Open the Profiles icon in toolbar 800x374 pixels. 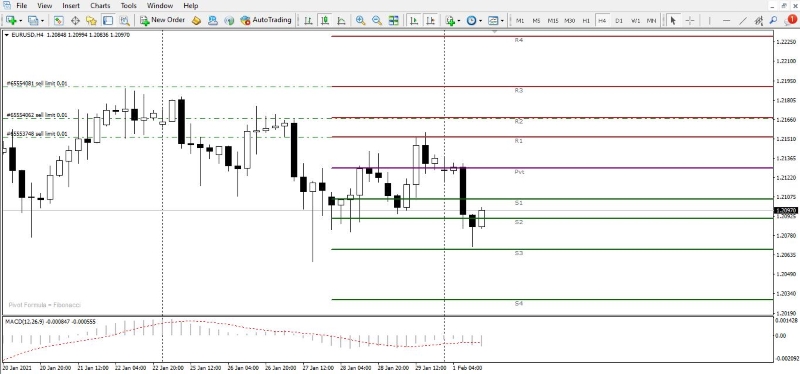(x=33, y=20)
